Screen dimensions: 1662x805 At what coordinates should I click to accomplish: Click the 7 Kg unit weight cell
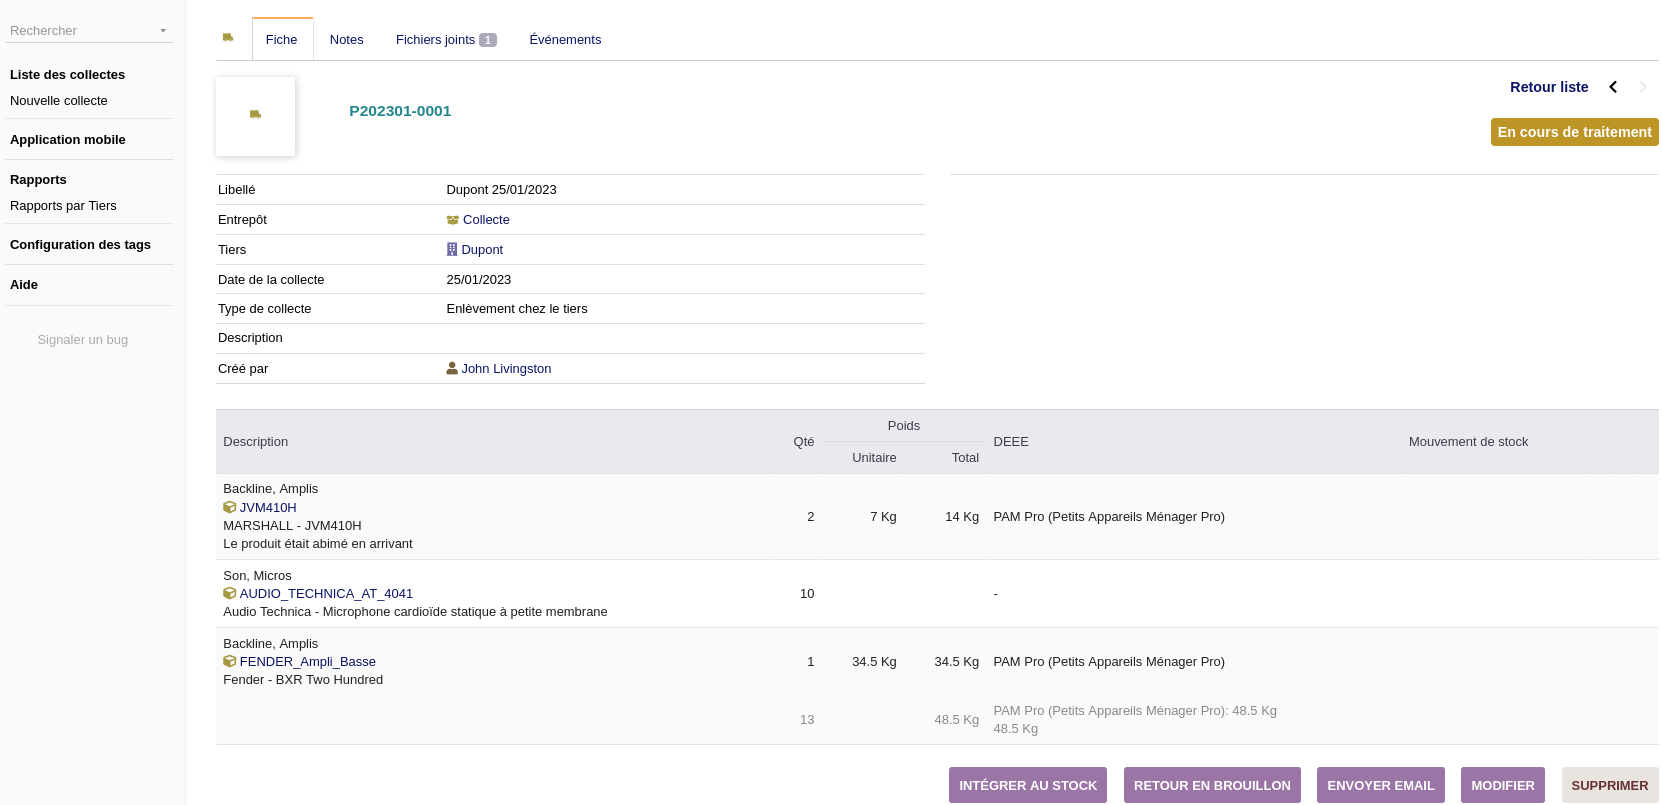(x=883, y=517)
